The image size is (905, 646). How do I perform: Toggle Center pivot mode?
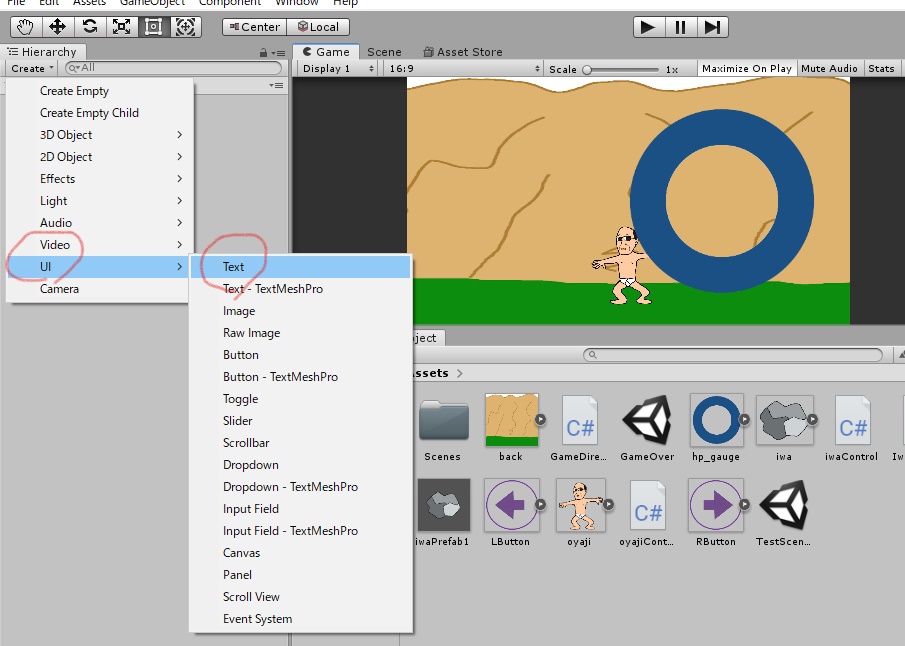(255, 27)
